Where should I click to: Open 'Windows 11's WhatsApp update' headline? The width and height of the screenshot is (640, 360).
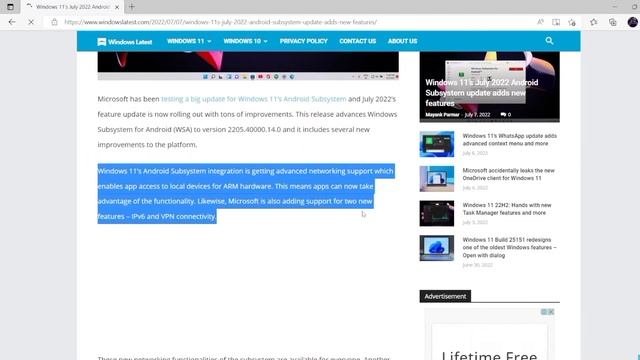(x=509, y=140)
